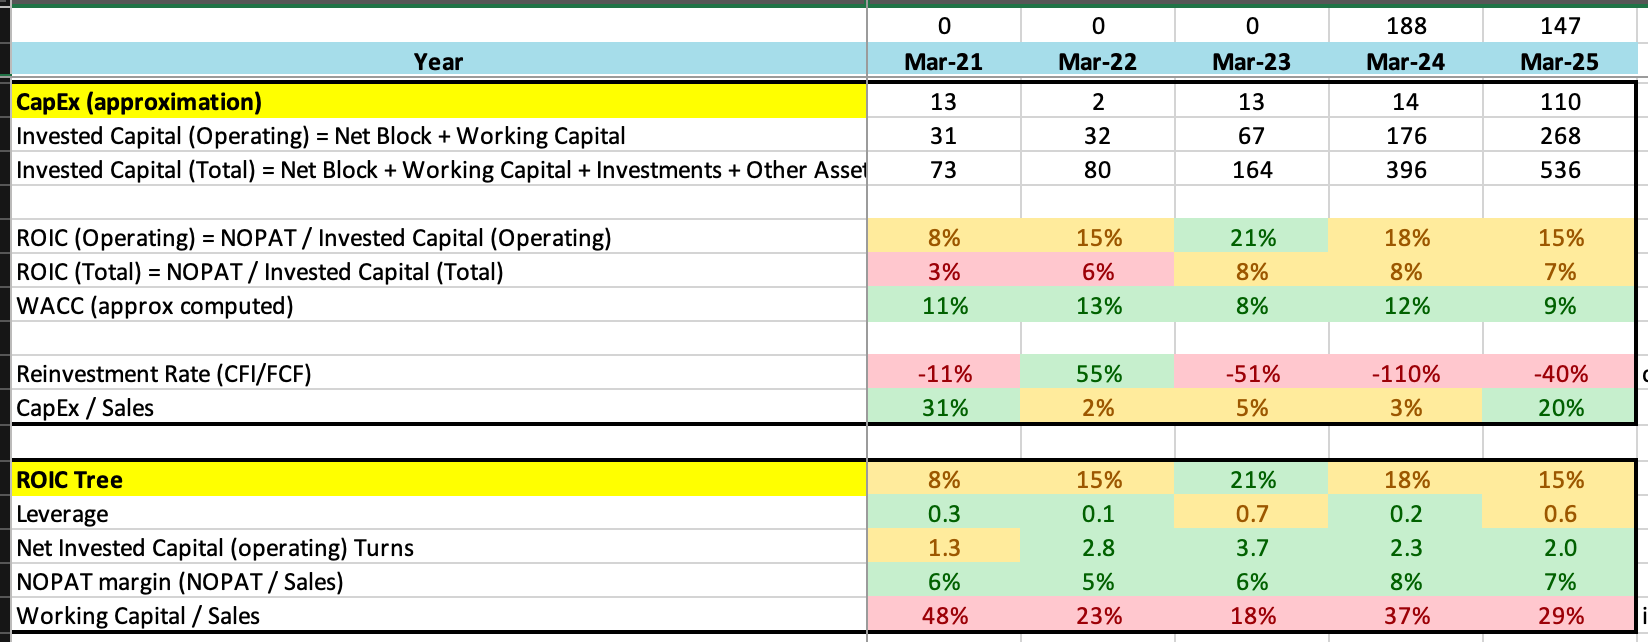Select Invested Capital Total value 80
Image resolution: width=1648 pixels, height=642 pixels.
[x=1097, y=170]
